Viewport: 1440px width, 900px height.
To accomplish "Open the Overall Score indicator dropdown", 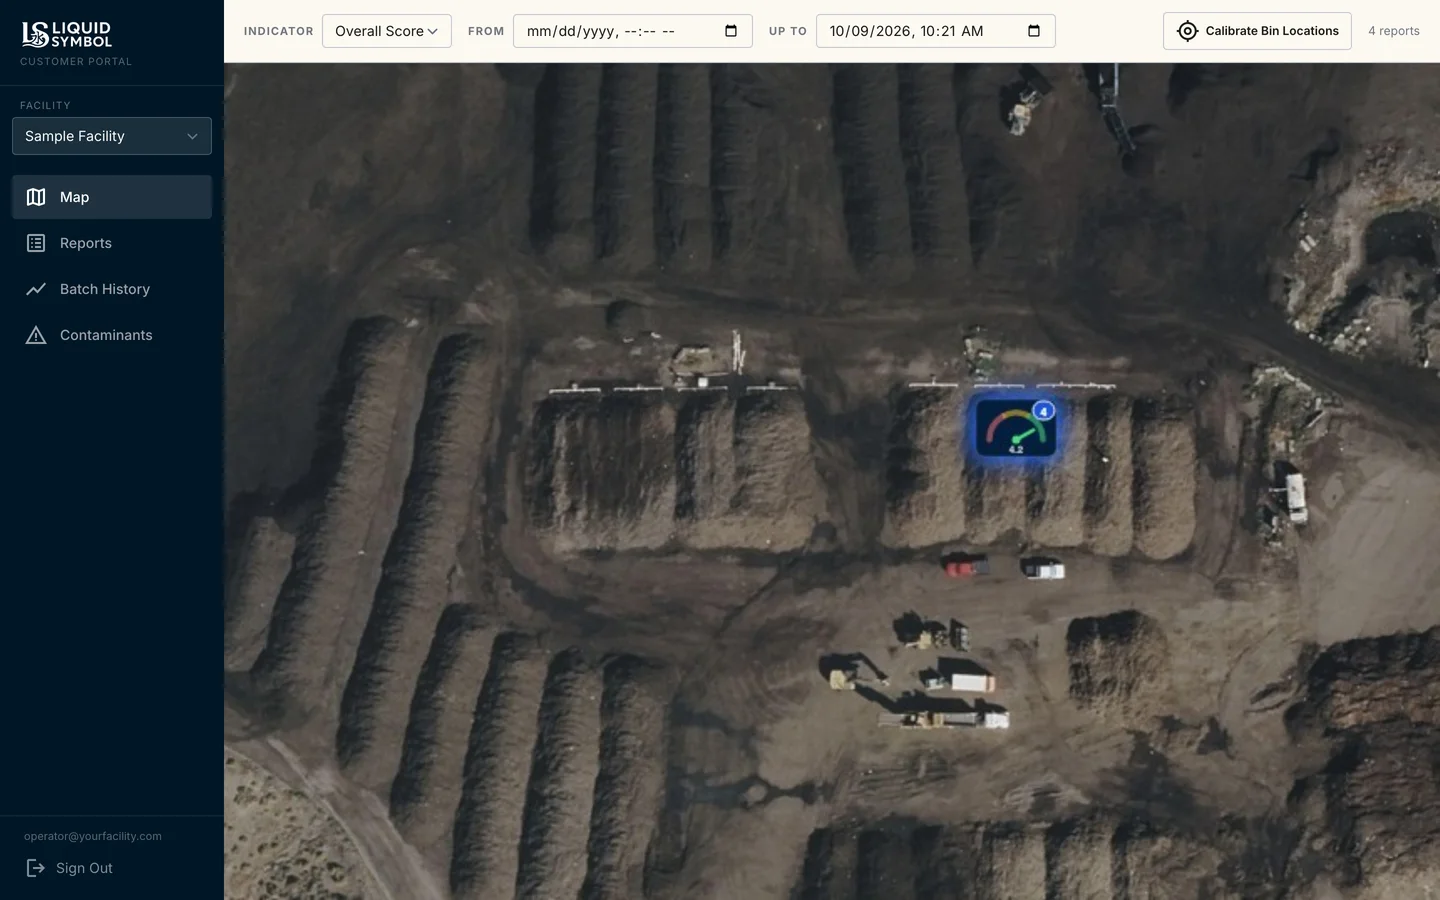I will point(387,31).
